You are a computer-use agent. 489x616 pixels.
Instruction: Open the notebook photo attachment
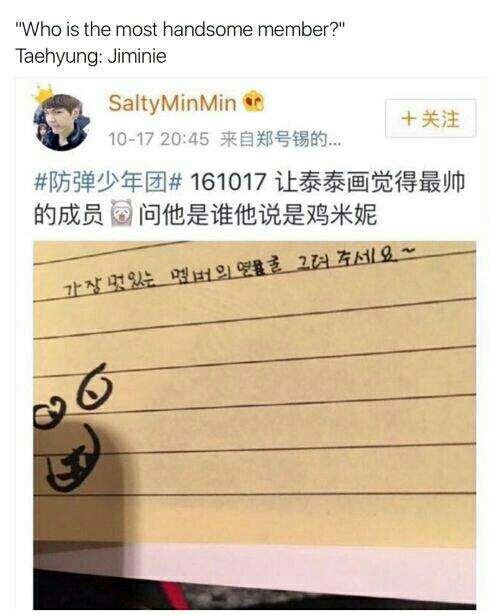(255, 425)
